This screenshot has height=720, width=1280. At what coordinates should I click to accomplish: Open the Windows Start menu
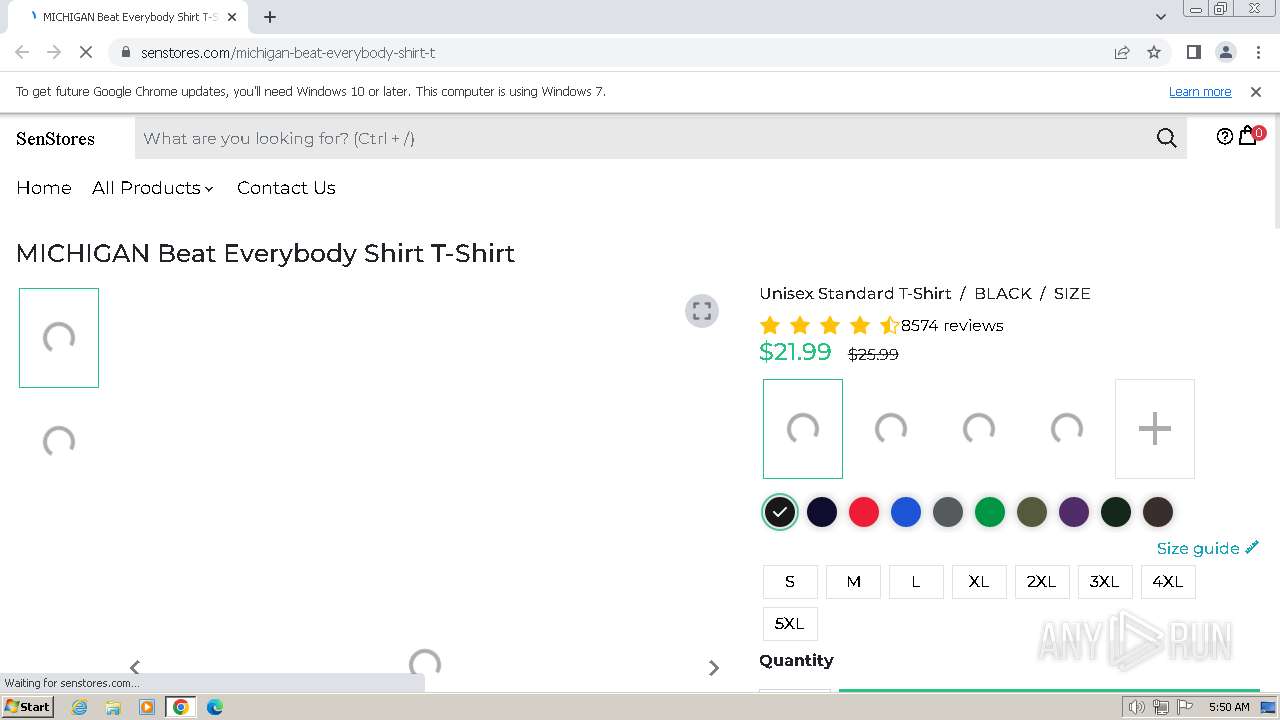coord(28,706)
